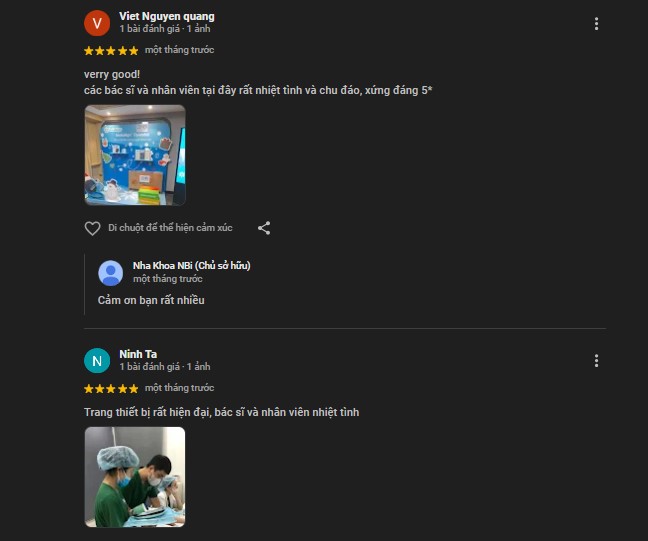The width and height of the screenshot is (648, 541).
Task: Open Ninh Ta's profile name
Action: click(138, 354)
